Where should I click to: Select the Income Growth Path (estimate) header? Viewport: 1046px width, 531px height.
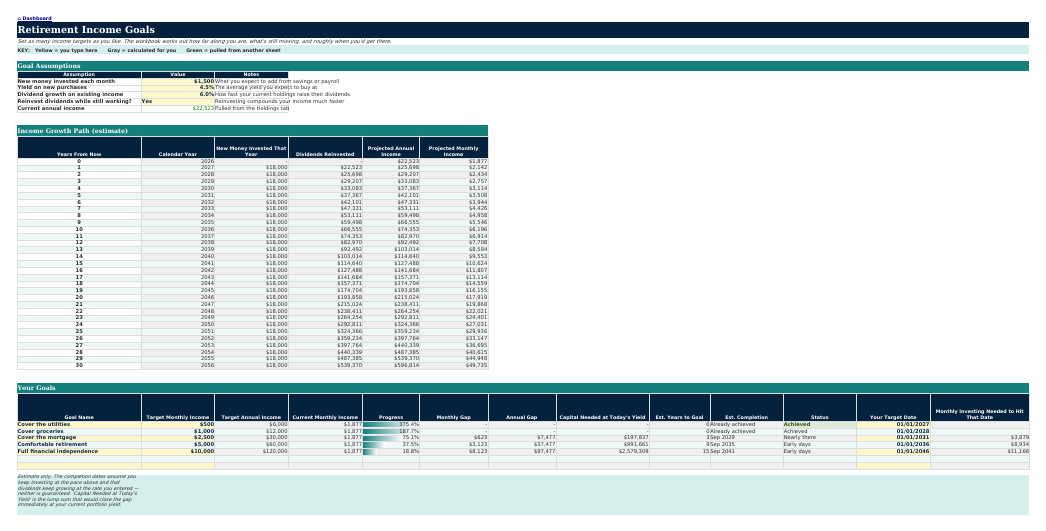point(252,131)
